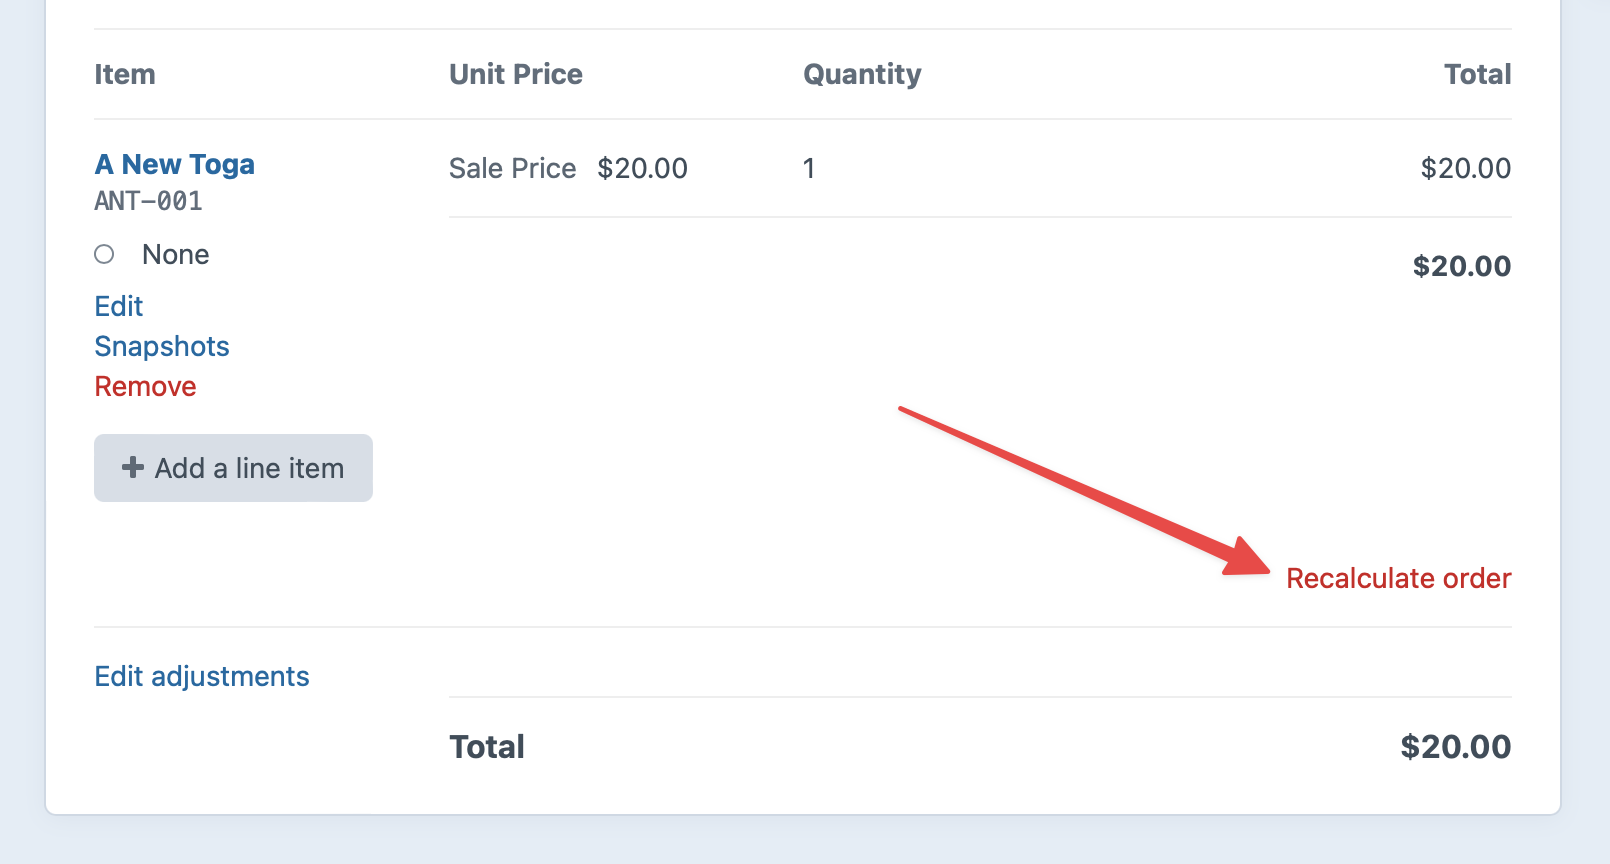Select the None radio button

(104, 254)
